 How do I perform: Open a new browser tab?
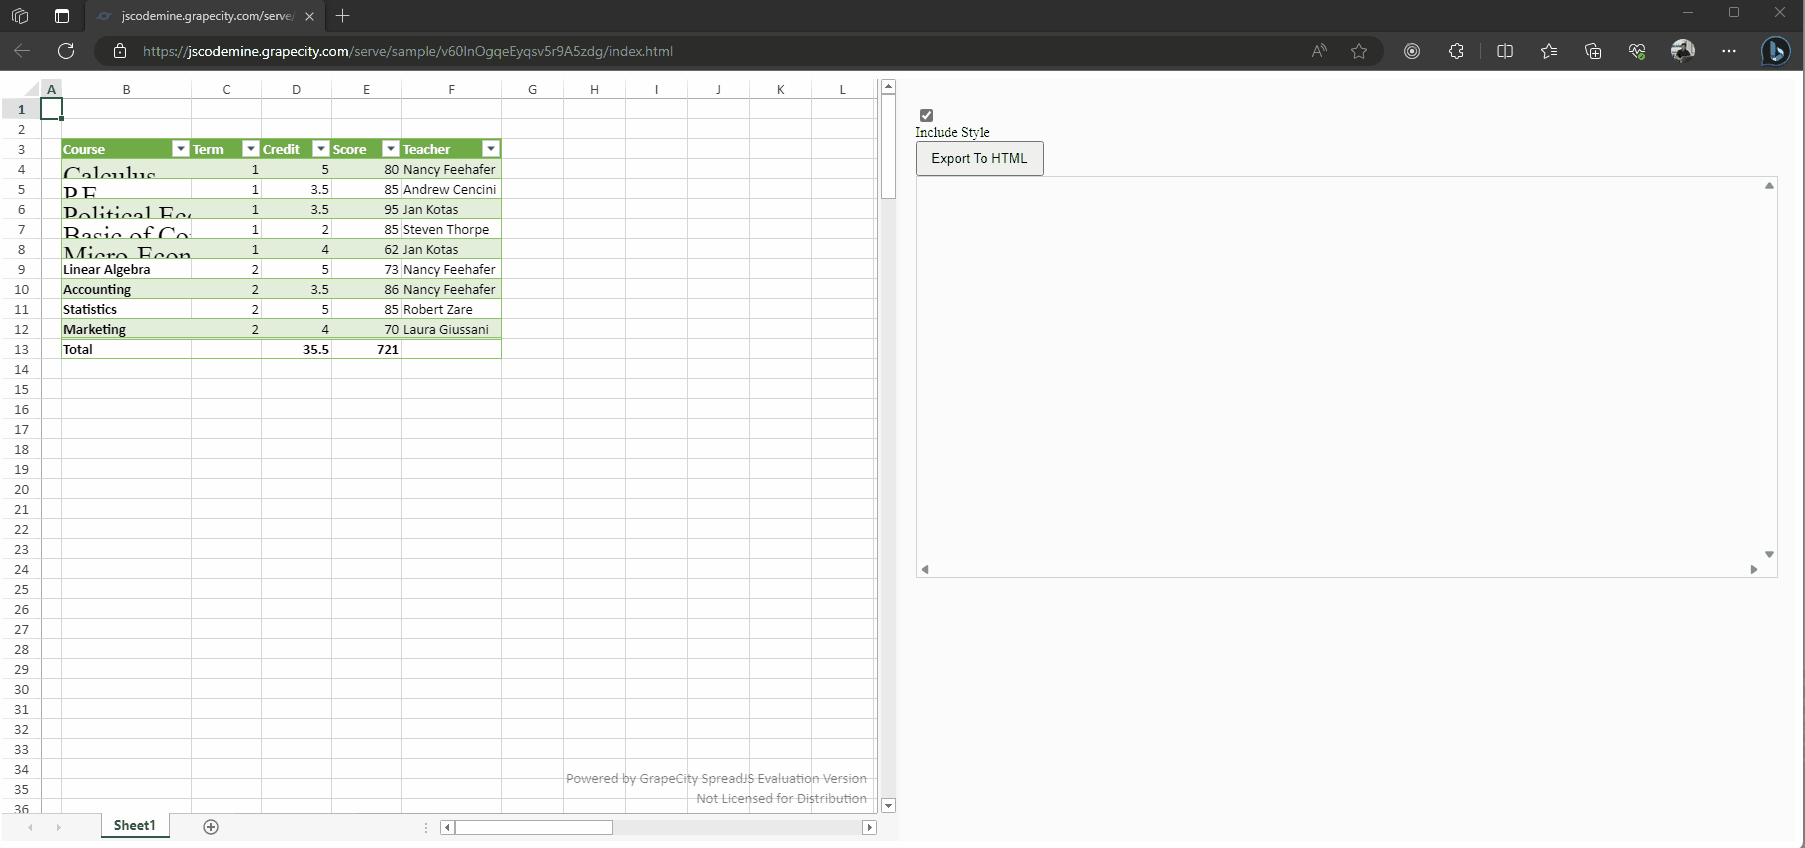pyautogui.click(x=343, y=16)
